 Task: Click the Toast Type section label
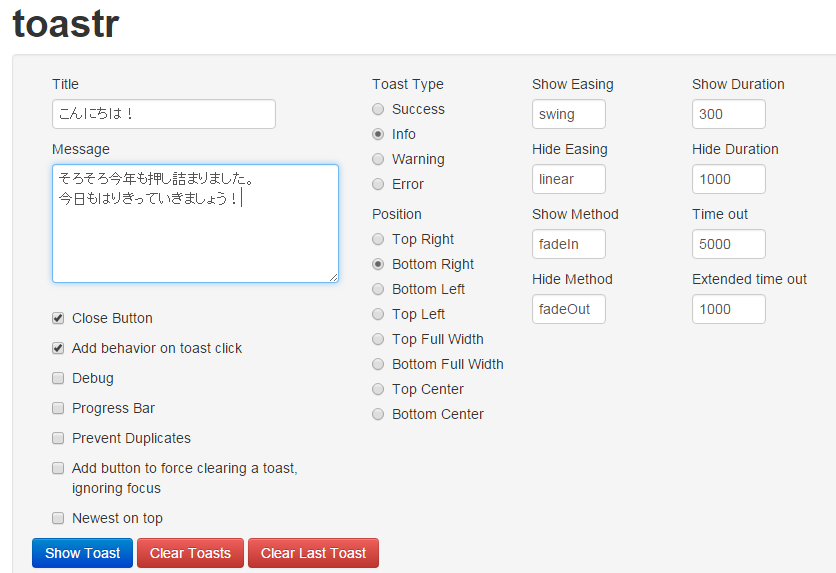pyautogui.click(x=408, y=84)
